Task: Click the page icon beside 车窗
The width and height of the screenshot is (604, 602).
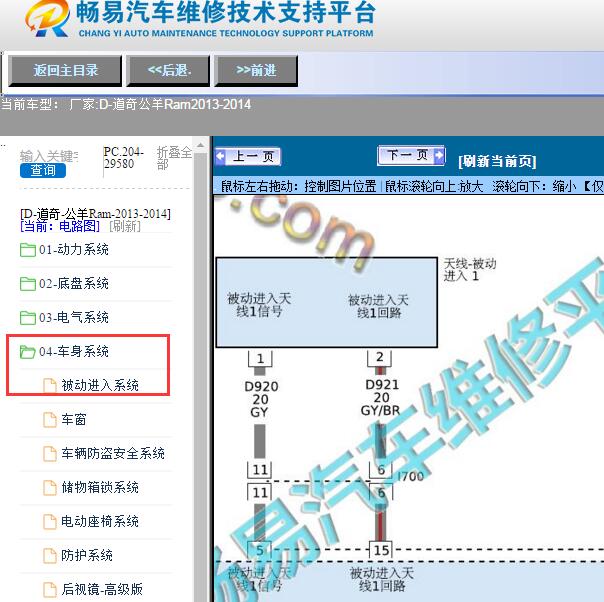Action: point(50,419)
